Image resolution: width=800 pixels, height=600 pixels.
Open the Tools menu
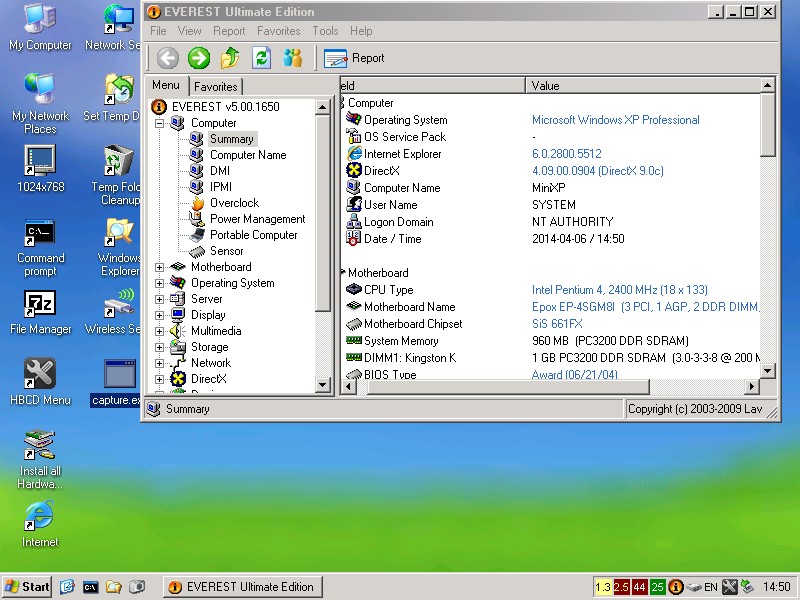coord(325,31)
